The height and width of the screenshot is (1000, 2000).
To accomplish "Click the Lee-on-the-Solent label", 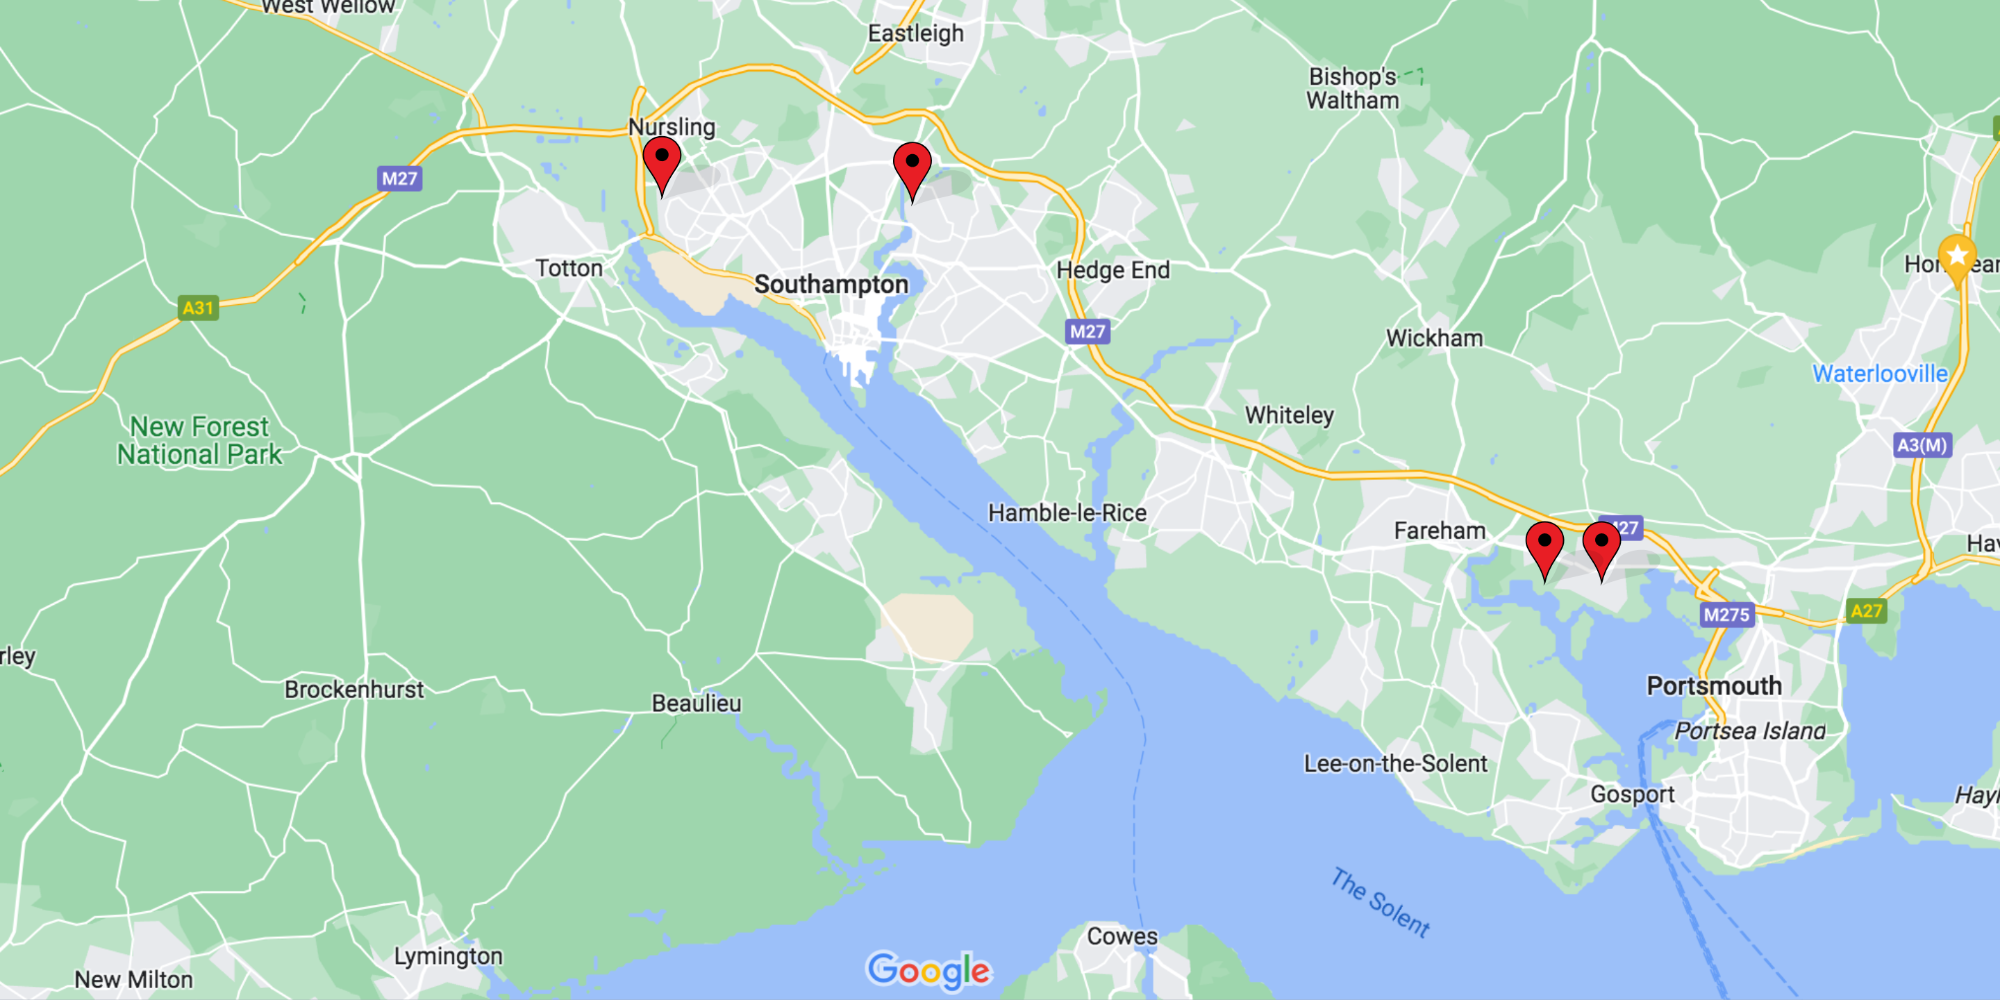I will point(1395,764).
